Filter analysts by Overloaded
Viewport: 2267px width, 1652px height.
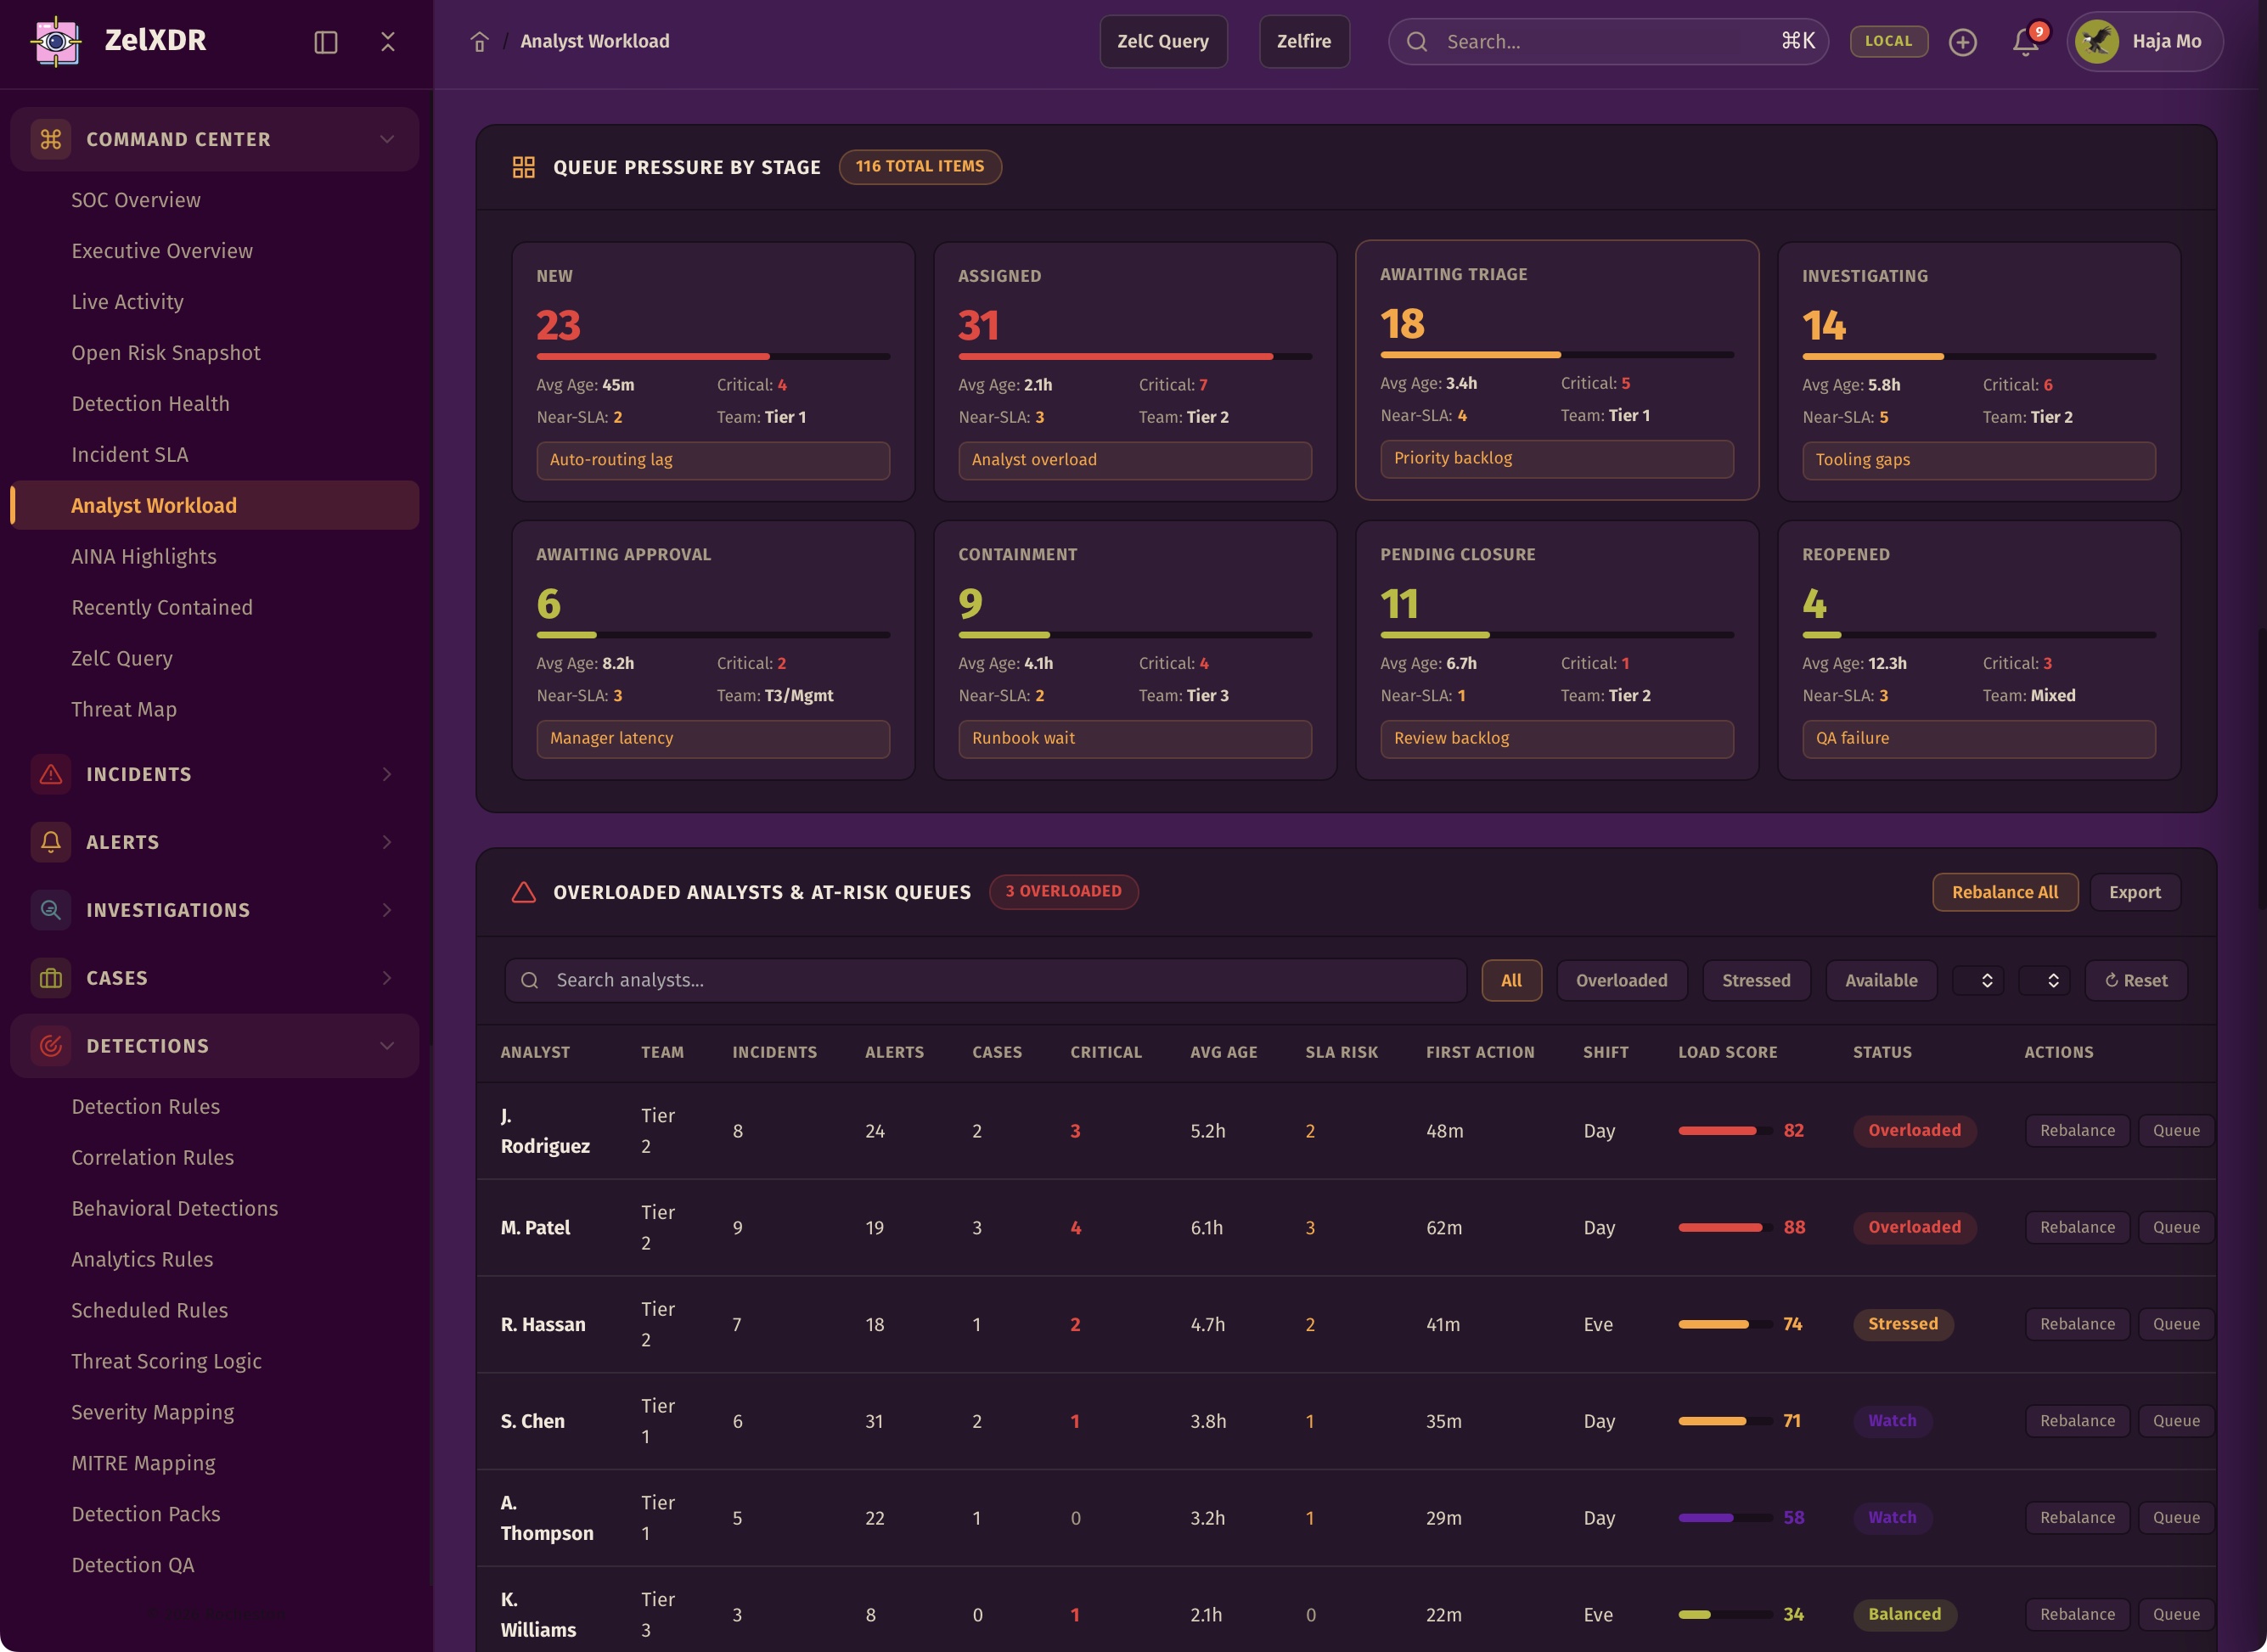1621,980
